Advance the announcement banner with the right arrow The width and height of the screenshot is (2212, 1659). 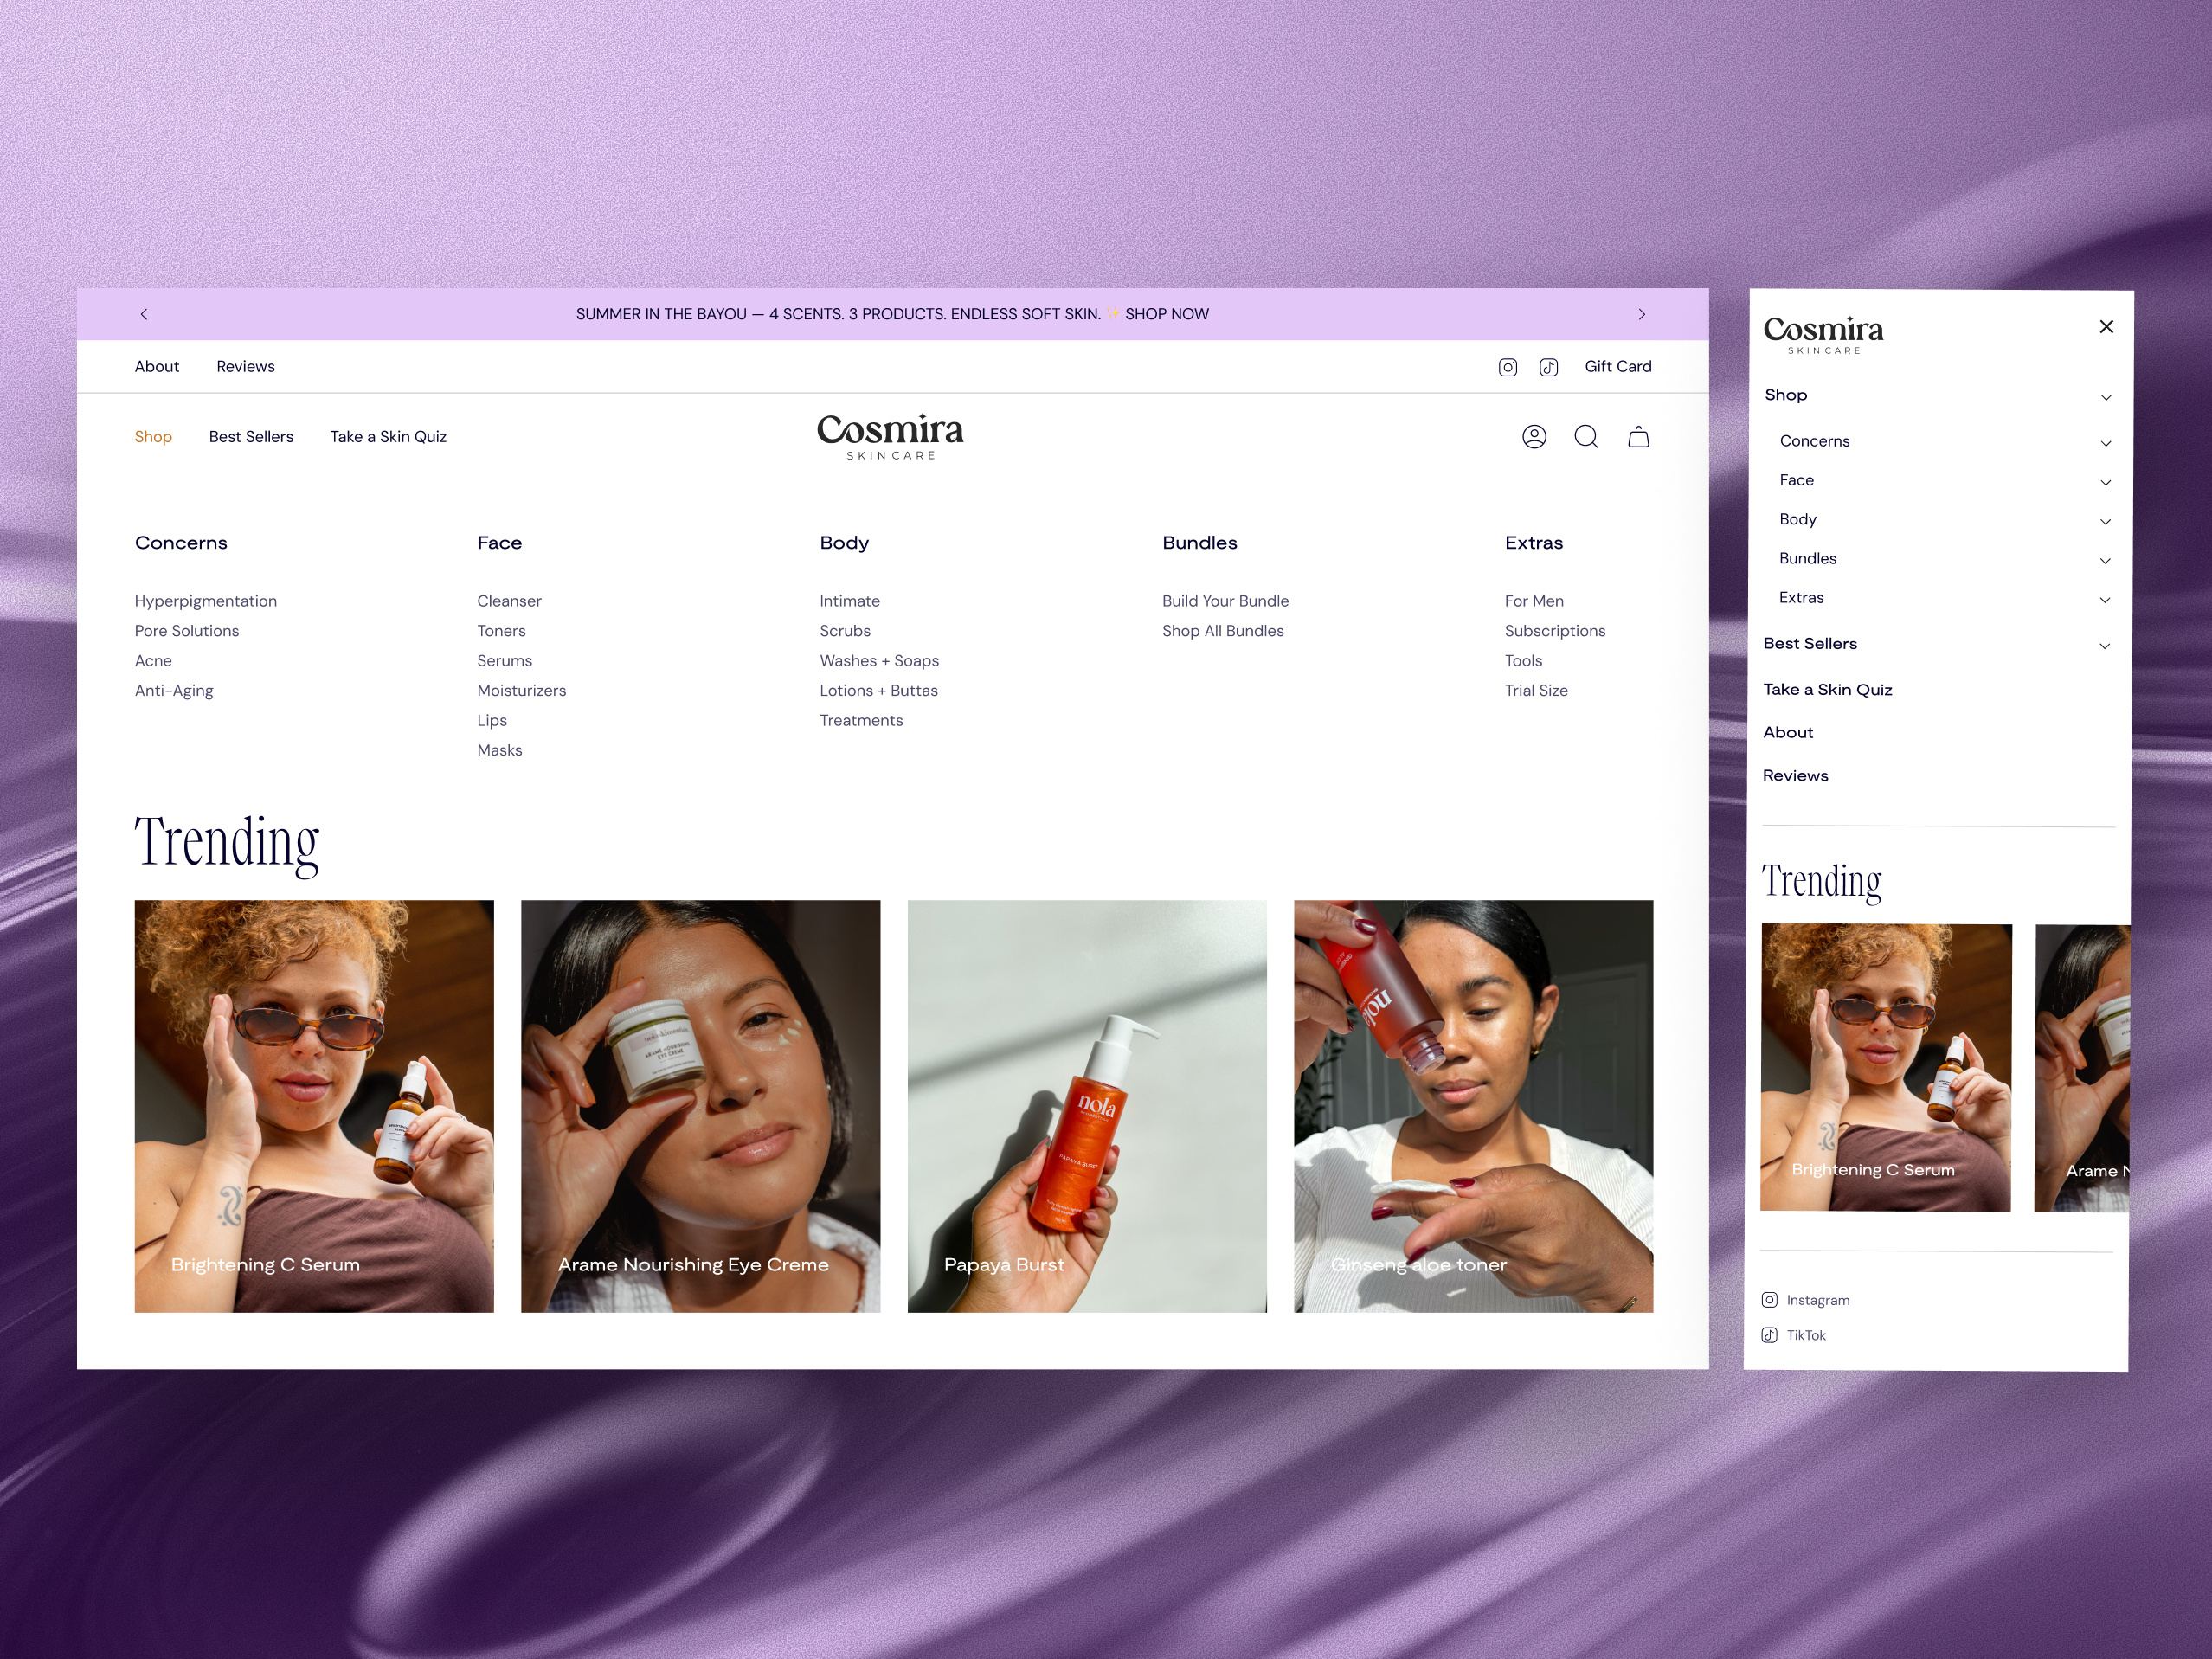tap(1642, 314)
